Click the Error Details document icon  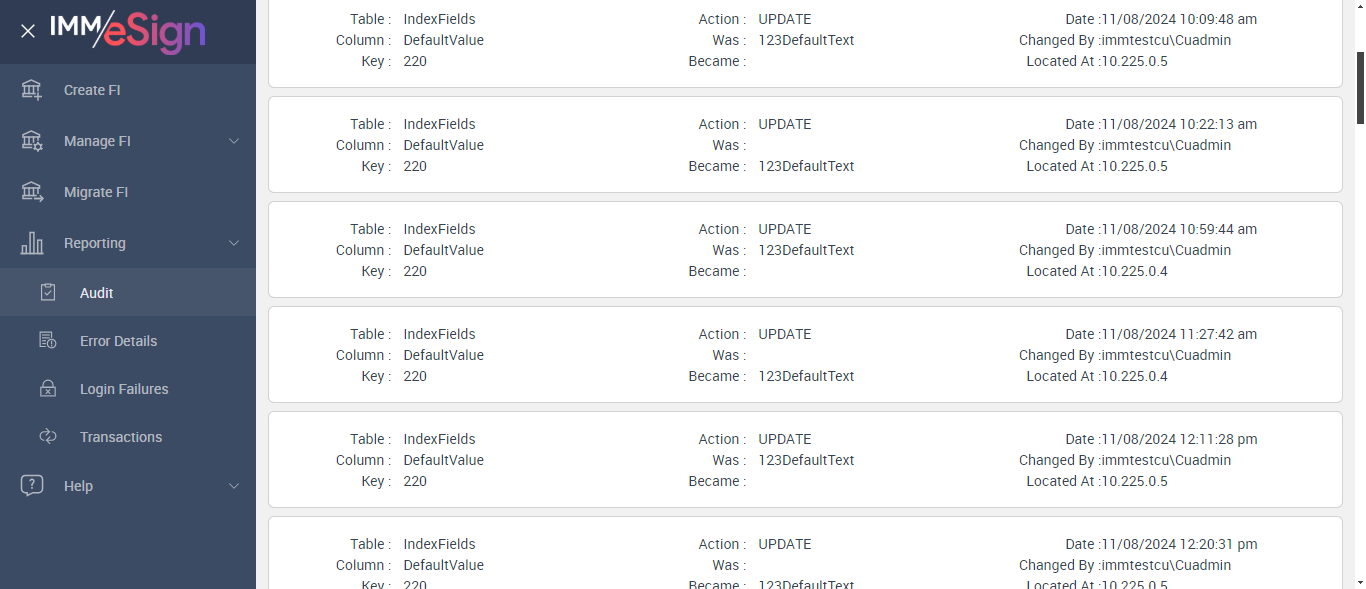[47, 341]
